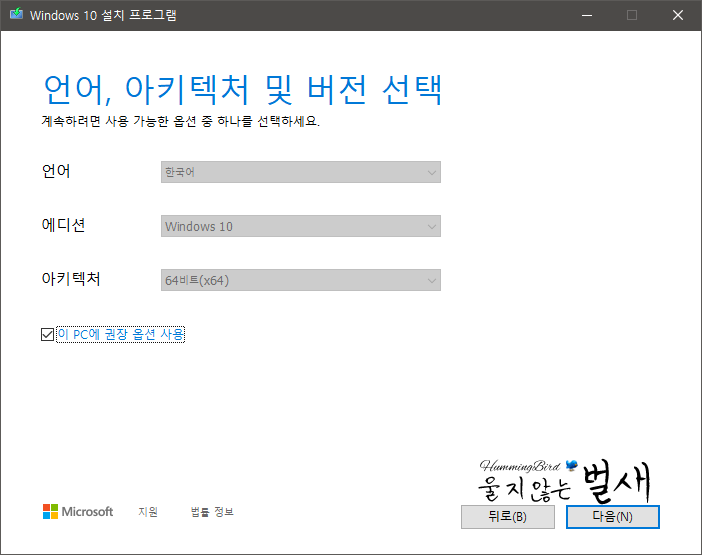The image size is (702, 555).
Task: Click the disabled maximize button
Action: coord(632,15)
